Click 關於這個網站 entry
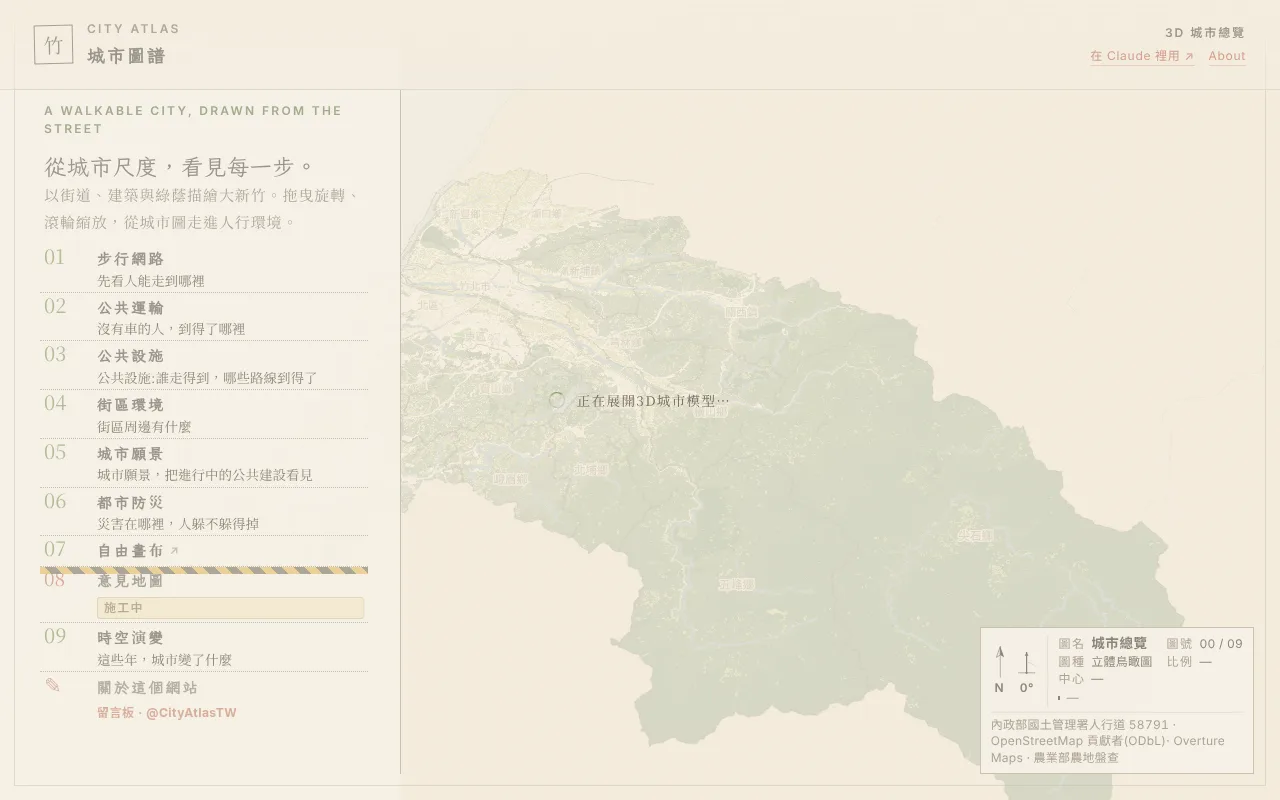The width and height of the screenshot is (1280, 800). tap(148, 688)
